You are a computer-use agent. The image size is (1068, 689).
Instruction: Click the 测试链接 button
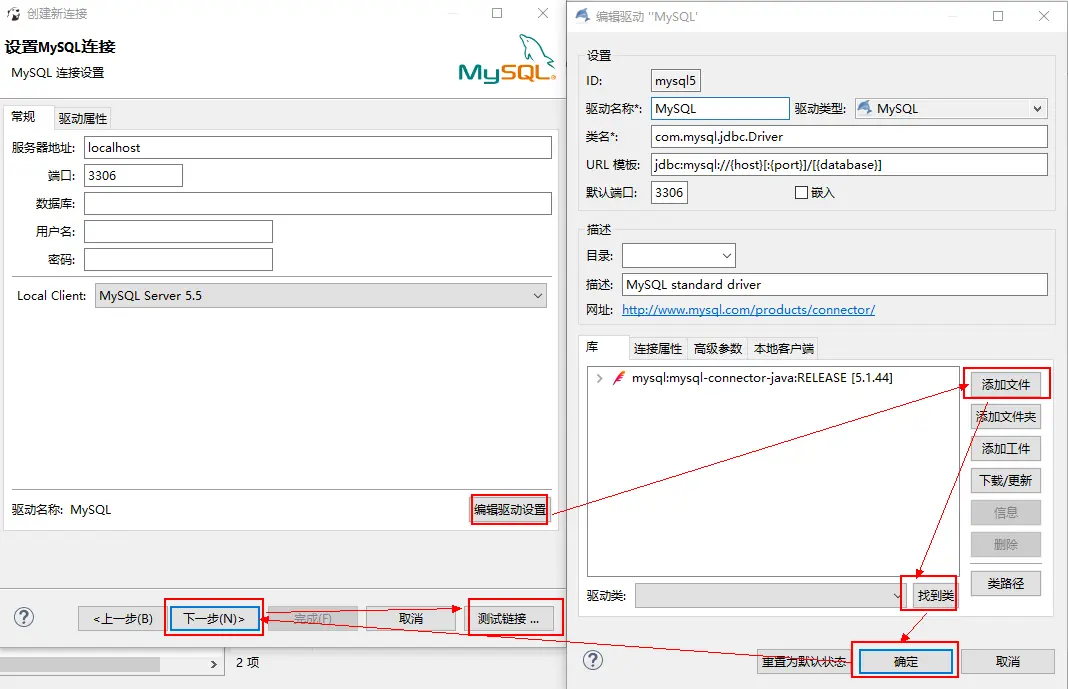pos(509,618)
